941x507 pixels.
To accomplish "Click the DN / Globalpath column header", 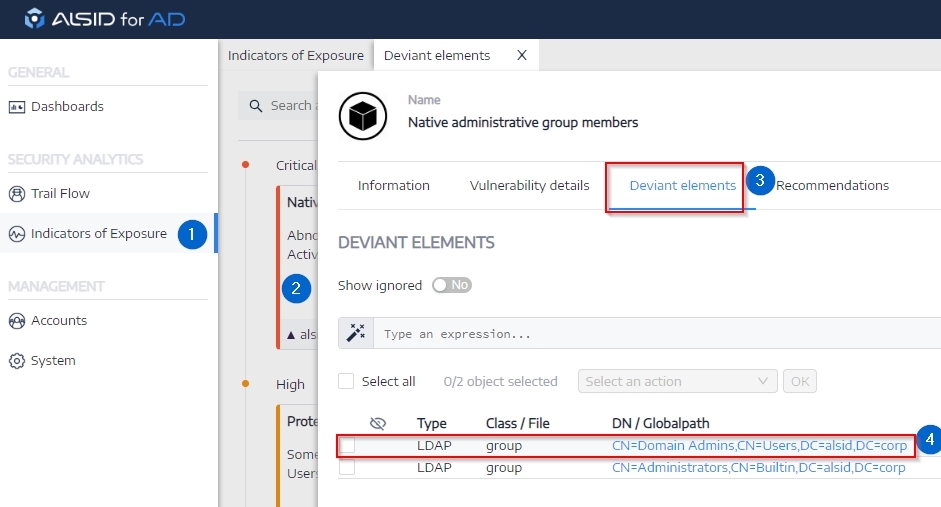I will click(x=661, y=424).
